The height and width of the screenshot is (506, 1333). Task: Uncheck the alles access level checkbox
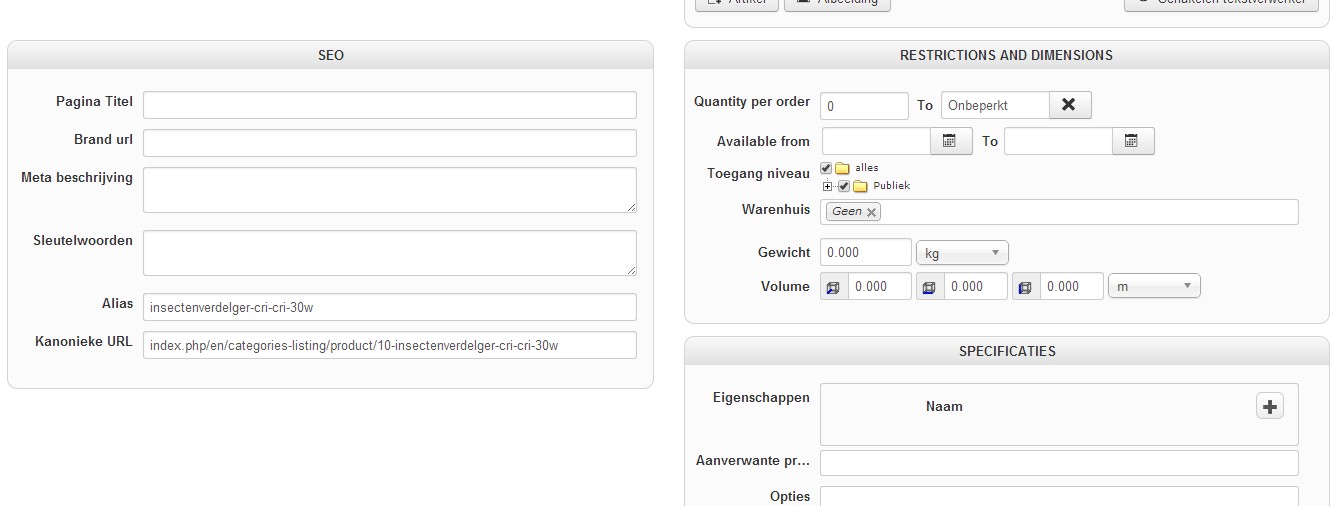click(826, 168)
